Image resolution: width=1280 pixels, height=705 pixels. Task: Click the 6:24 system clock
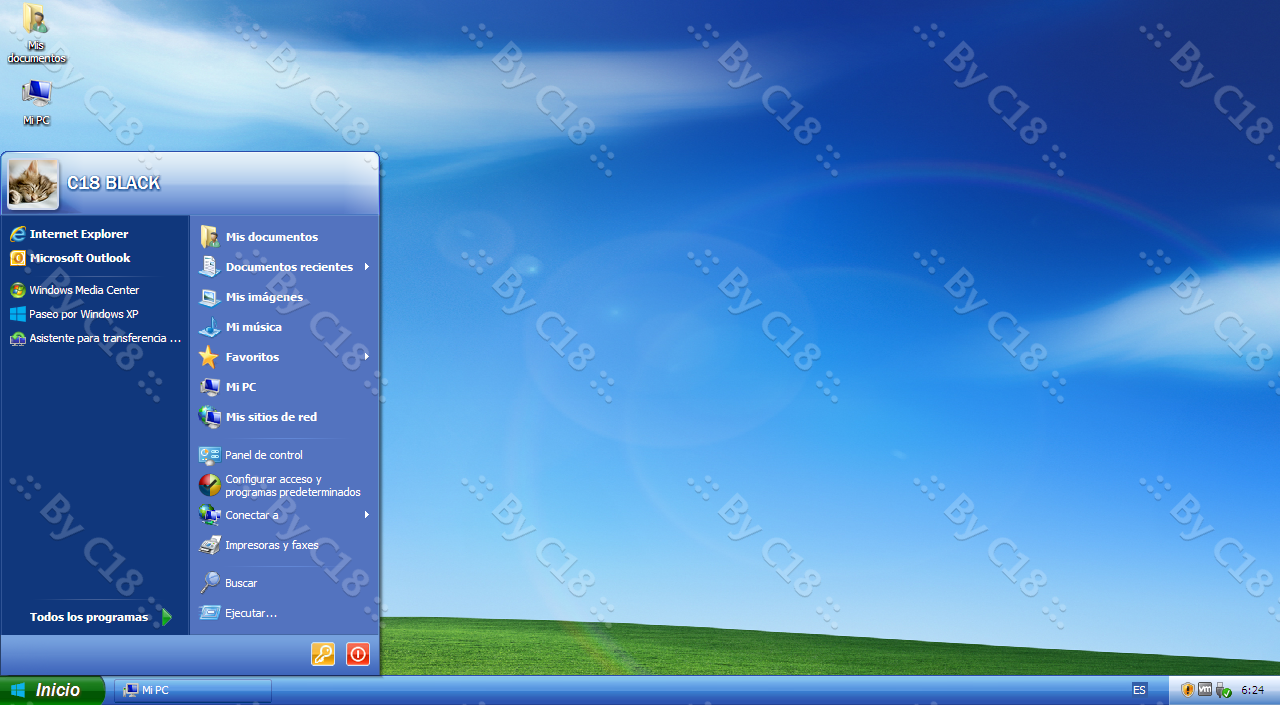point(1252,690)
